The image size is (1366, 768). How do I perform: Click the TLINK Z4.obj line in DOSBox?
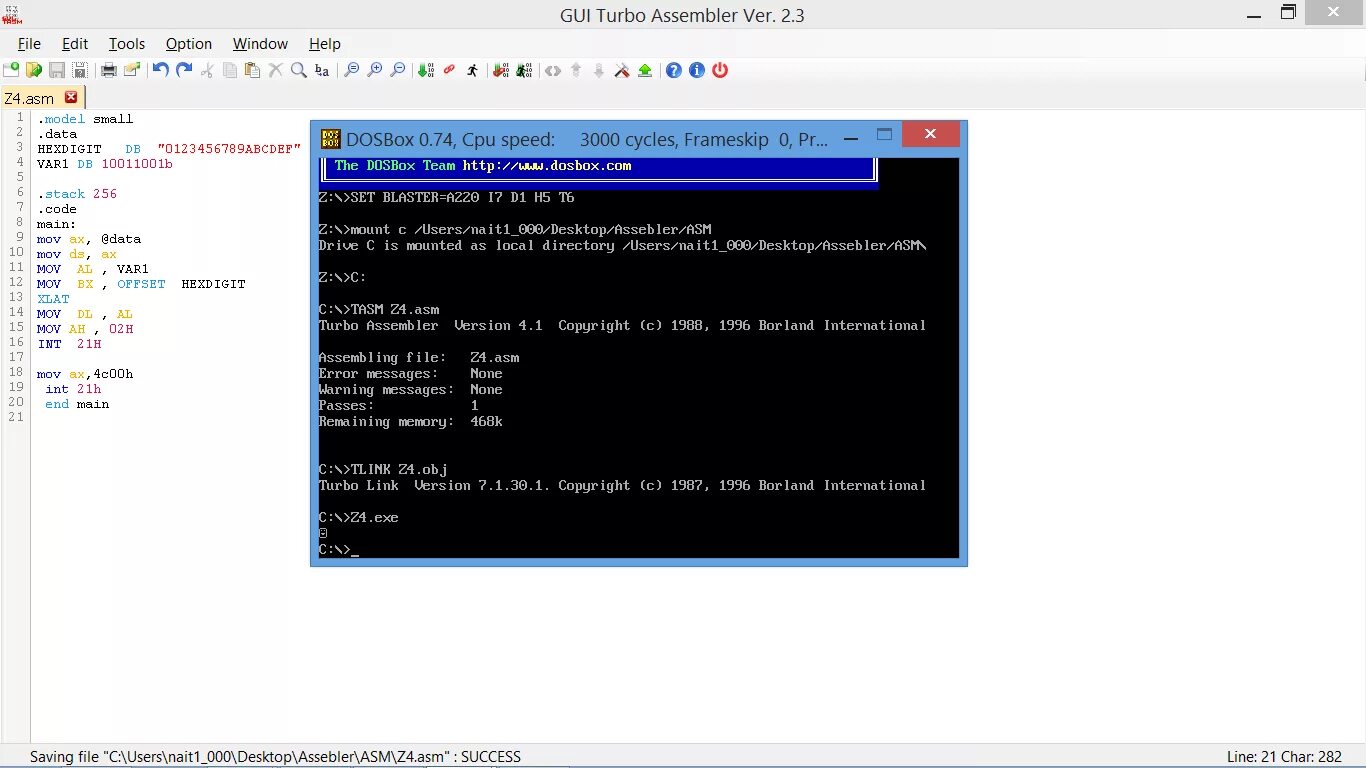click(383, 470)
